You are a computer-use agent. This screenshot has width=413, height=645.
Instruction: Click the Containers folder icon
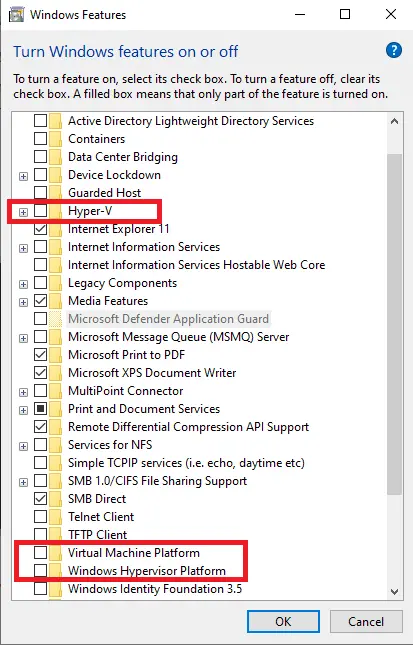[x=55, y=139]
